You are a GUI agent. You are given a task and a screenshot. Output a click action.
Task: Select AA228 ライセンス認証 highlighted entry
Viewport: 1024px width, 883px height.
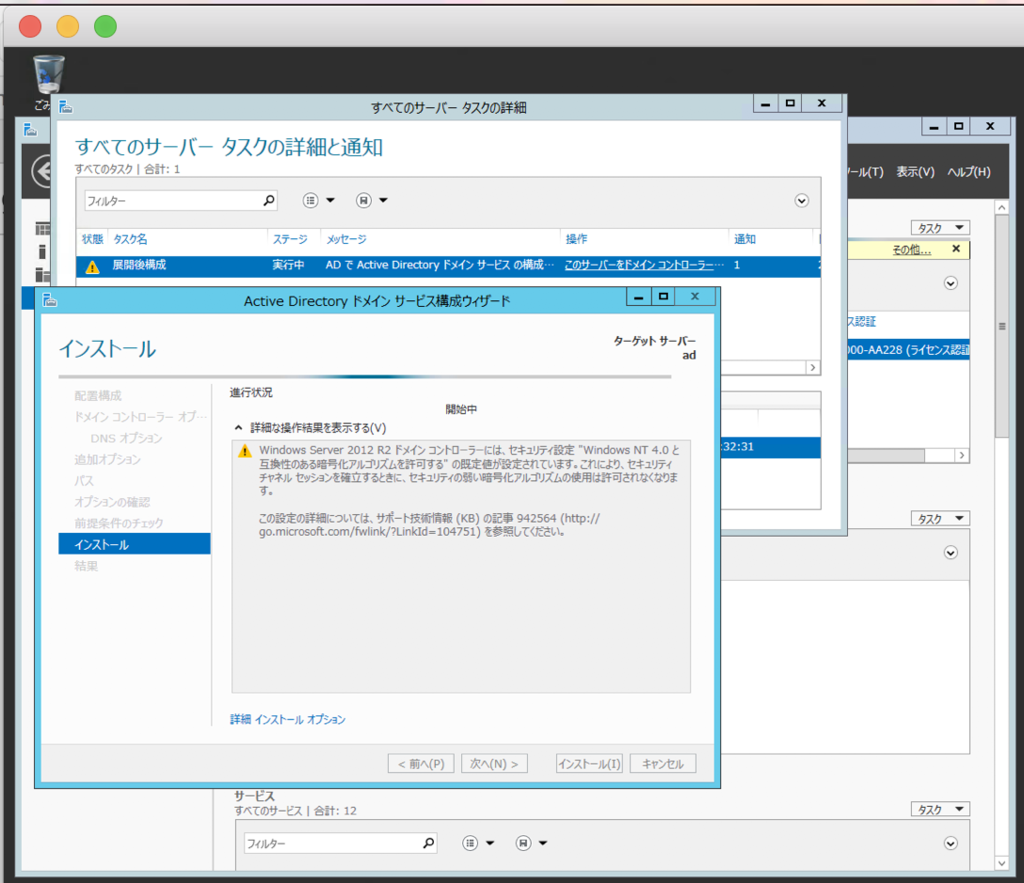click(x=908, y=349)
